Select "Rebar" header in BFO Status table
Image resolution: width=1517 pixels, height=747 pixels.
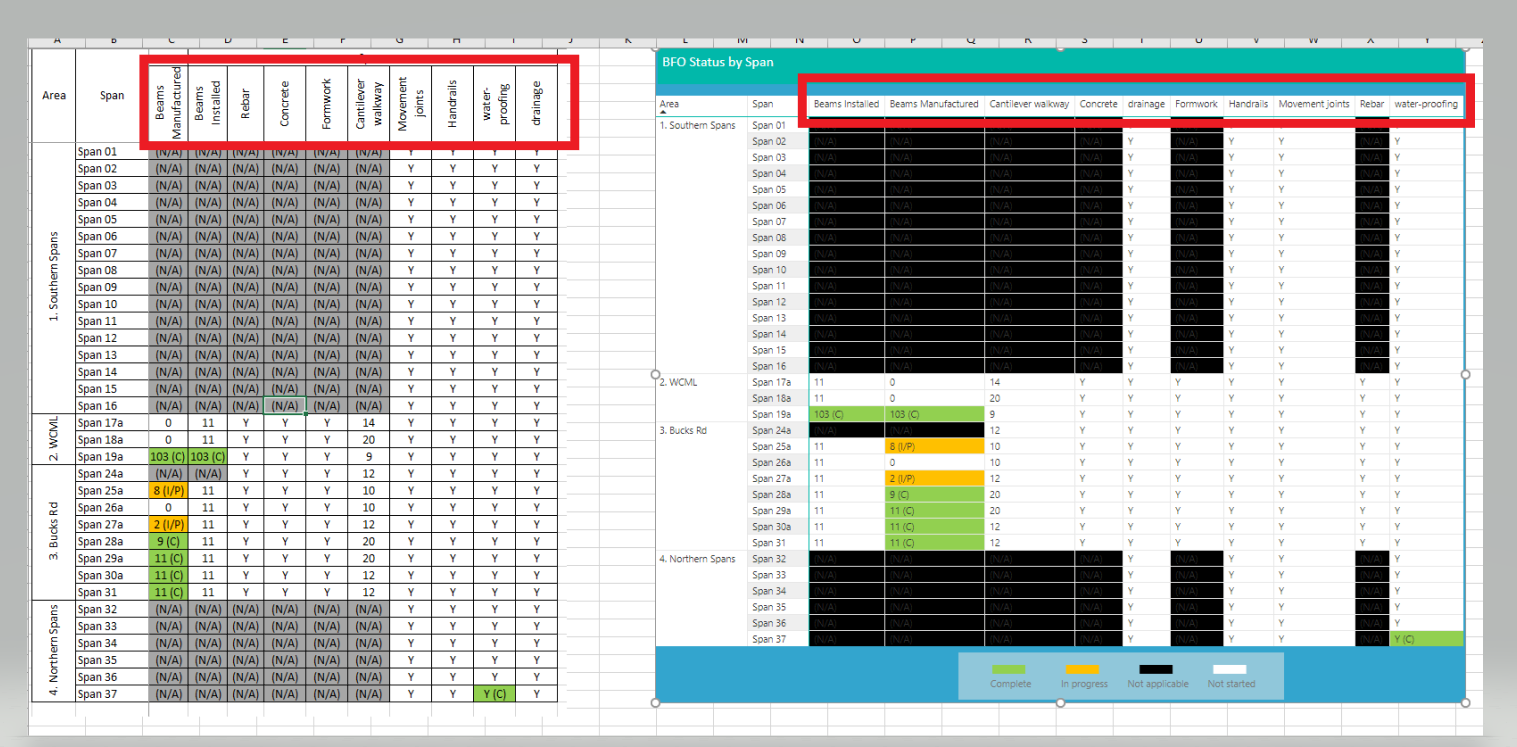coord(1372,104)
